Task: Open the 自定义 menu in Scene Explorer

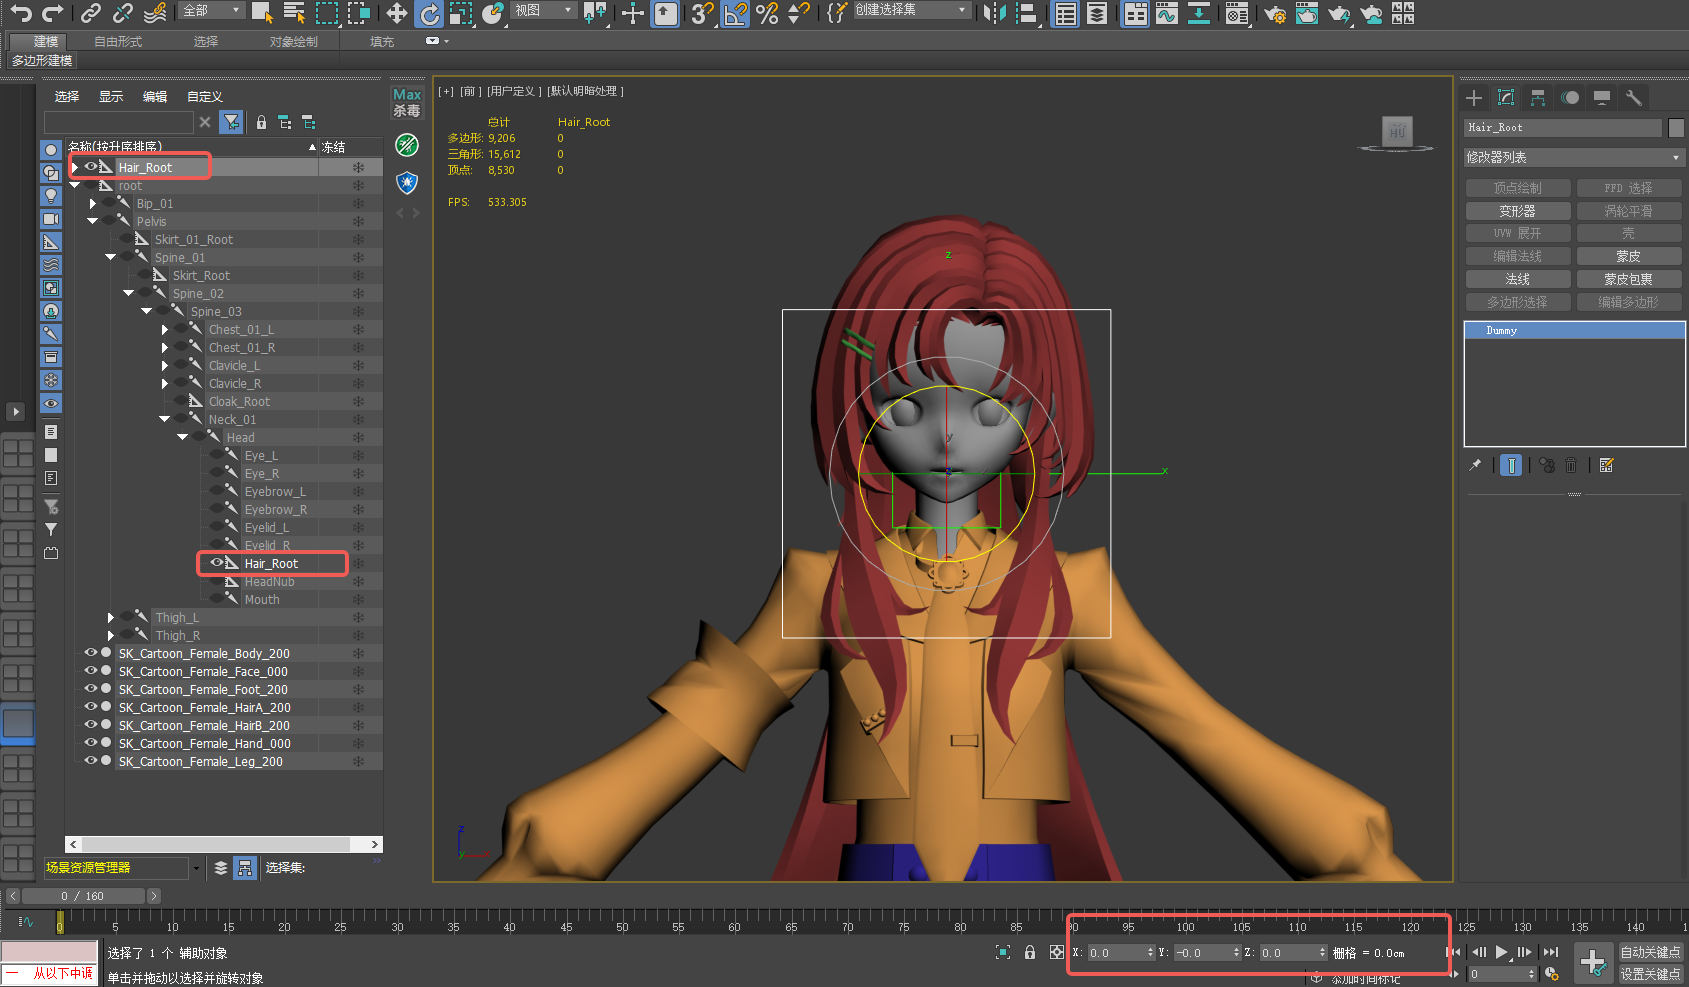Action: pos(205,96)
